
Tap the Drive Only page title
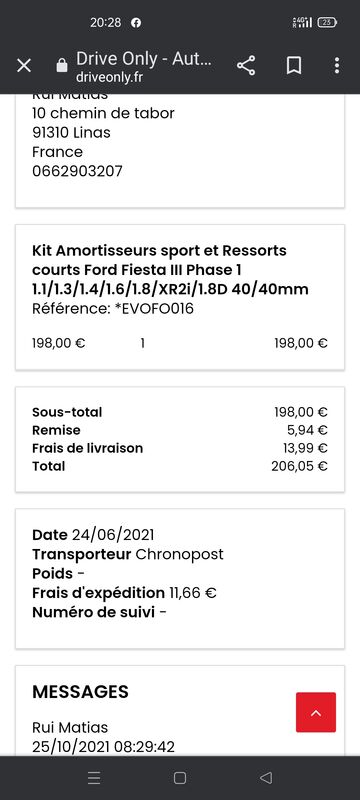tap(144, 59)
